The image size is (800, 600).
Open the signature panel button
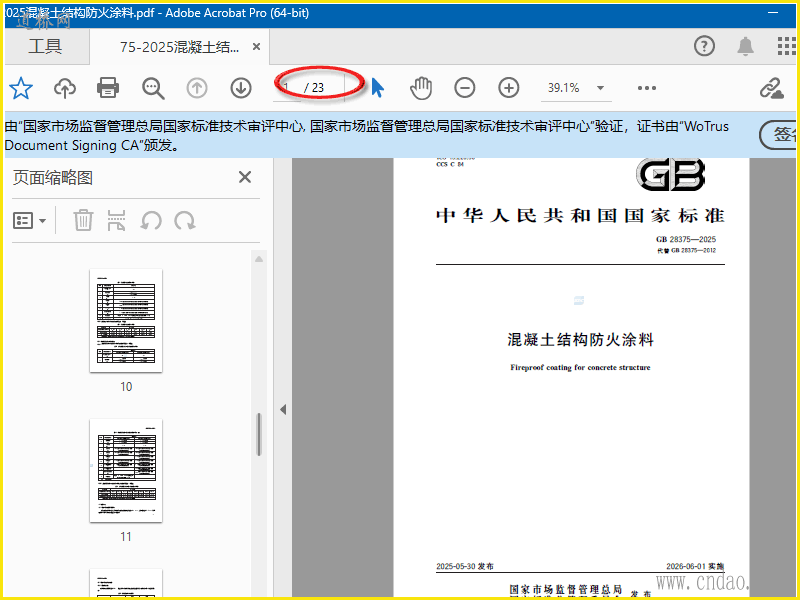click(779, 136)
